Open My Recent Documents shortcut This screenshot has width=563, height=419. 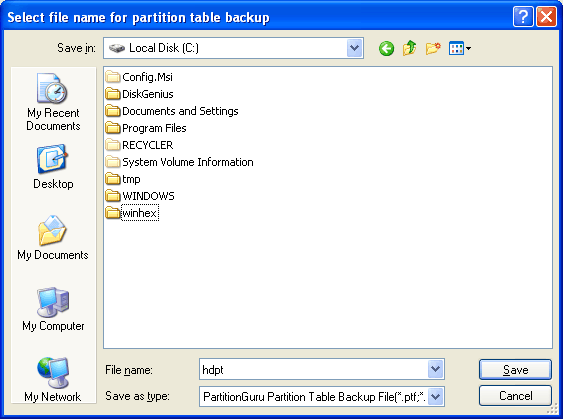click(x=53, y=102)
